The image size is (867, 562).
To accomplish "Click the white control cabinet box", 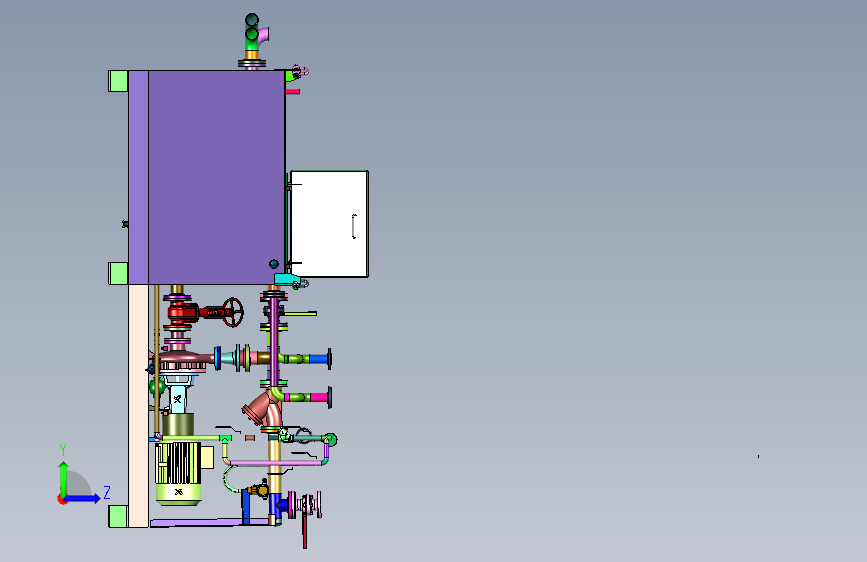I will pyautogui.click(x=329, y=224).
